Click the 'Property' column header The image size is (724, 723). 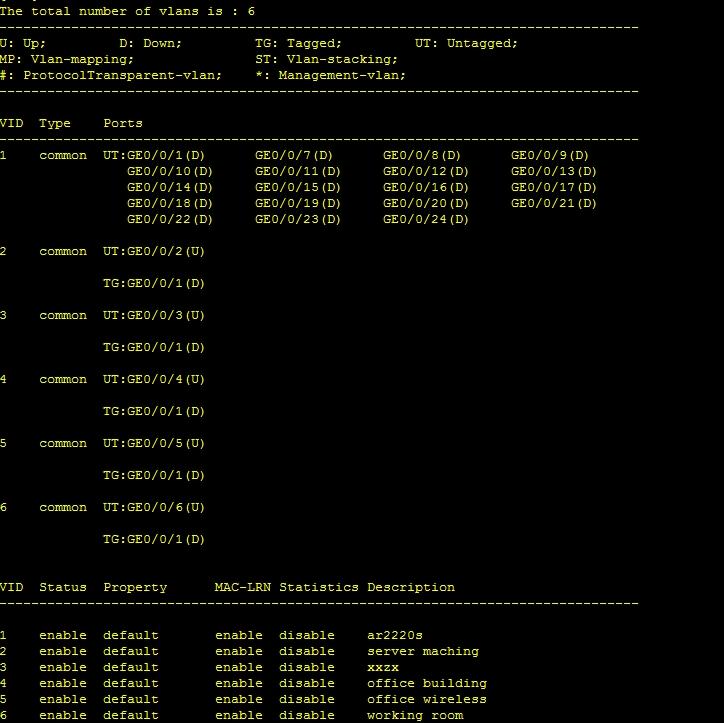135,588
